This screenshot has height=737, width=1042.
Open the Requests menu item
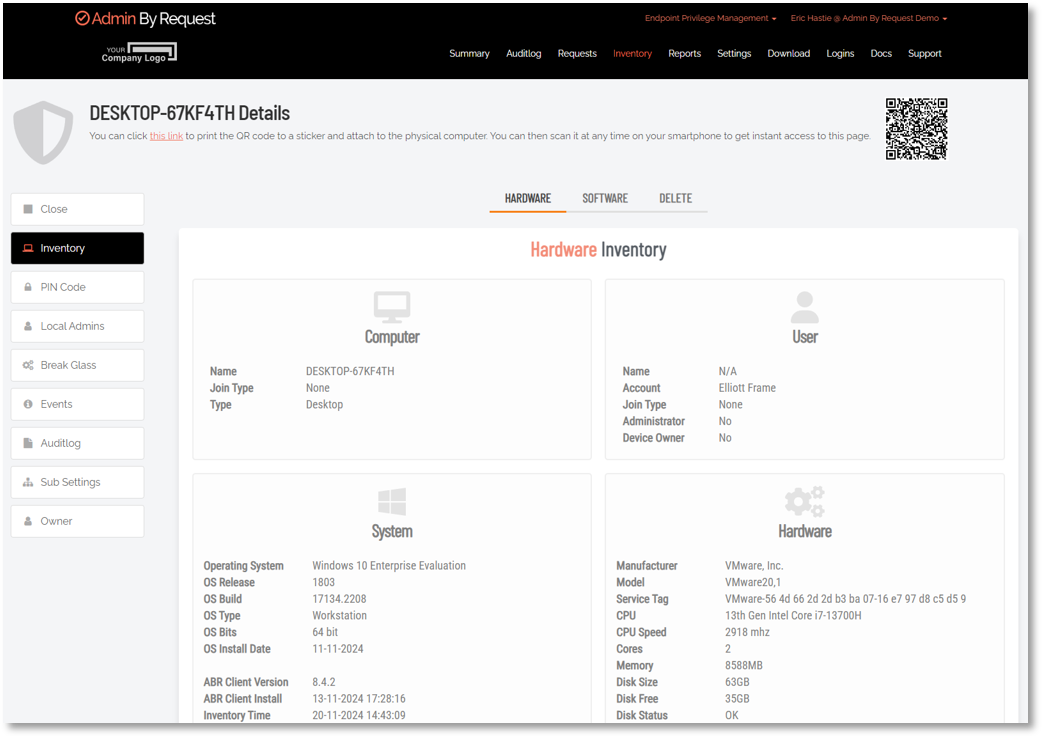(577, 54)
